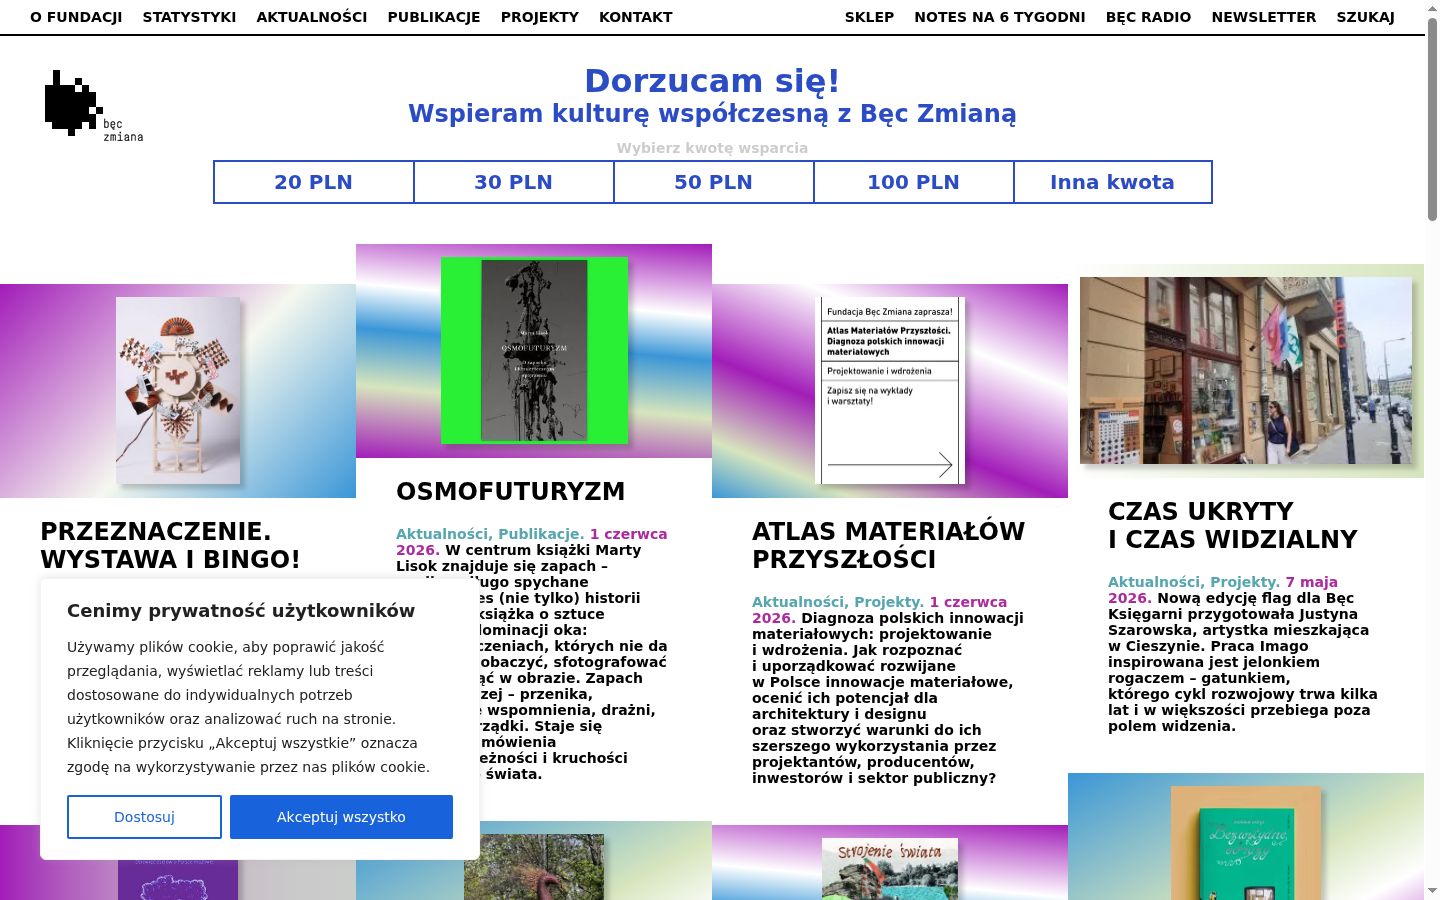
Task: Open the OSMOFUTURYZM article headline
Action: coord(510,491)
